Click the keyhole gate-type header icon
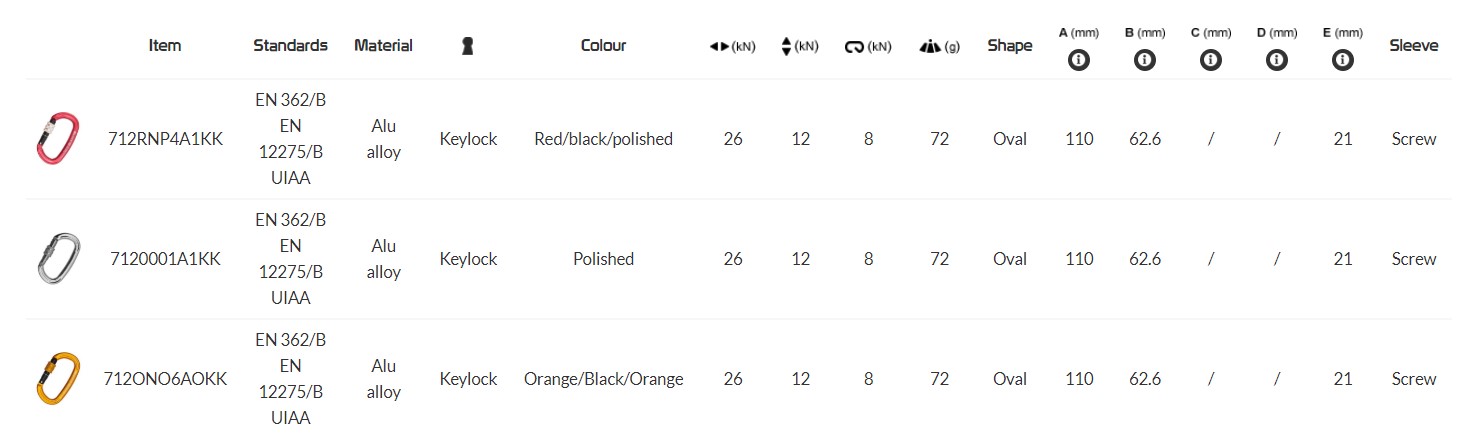Image resolution: width=1464 pixels, height=444 pixels. tap(467, 46)
